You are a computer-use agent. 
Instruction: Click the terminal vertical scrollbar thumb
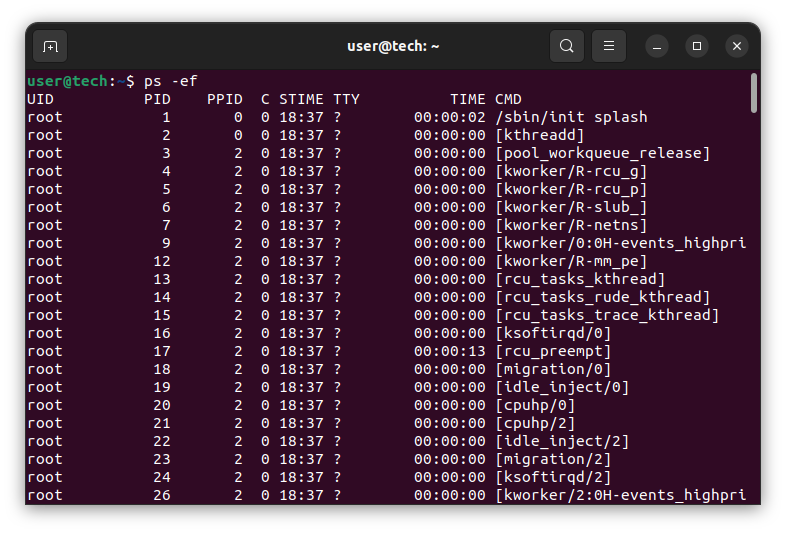point(753,91)
